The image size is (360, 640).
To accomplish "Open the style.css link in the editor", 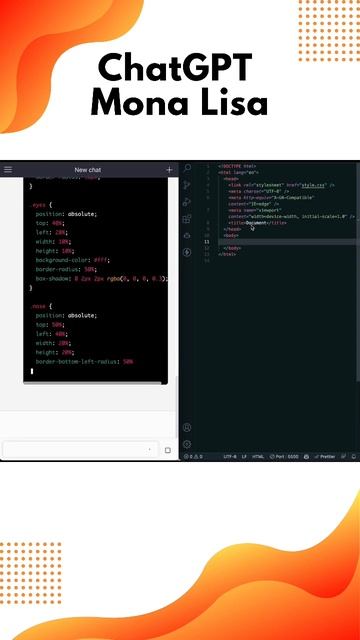I will 313,185.
